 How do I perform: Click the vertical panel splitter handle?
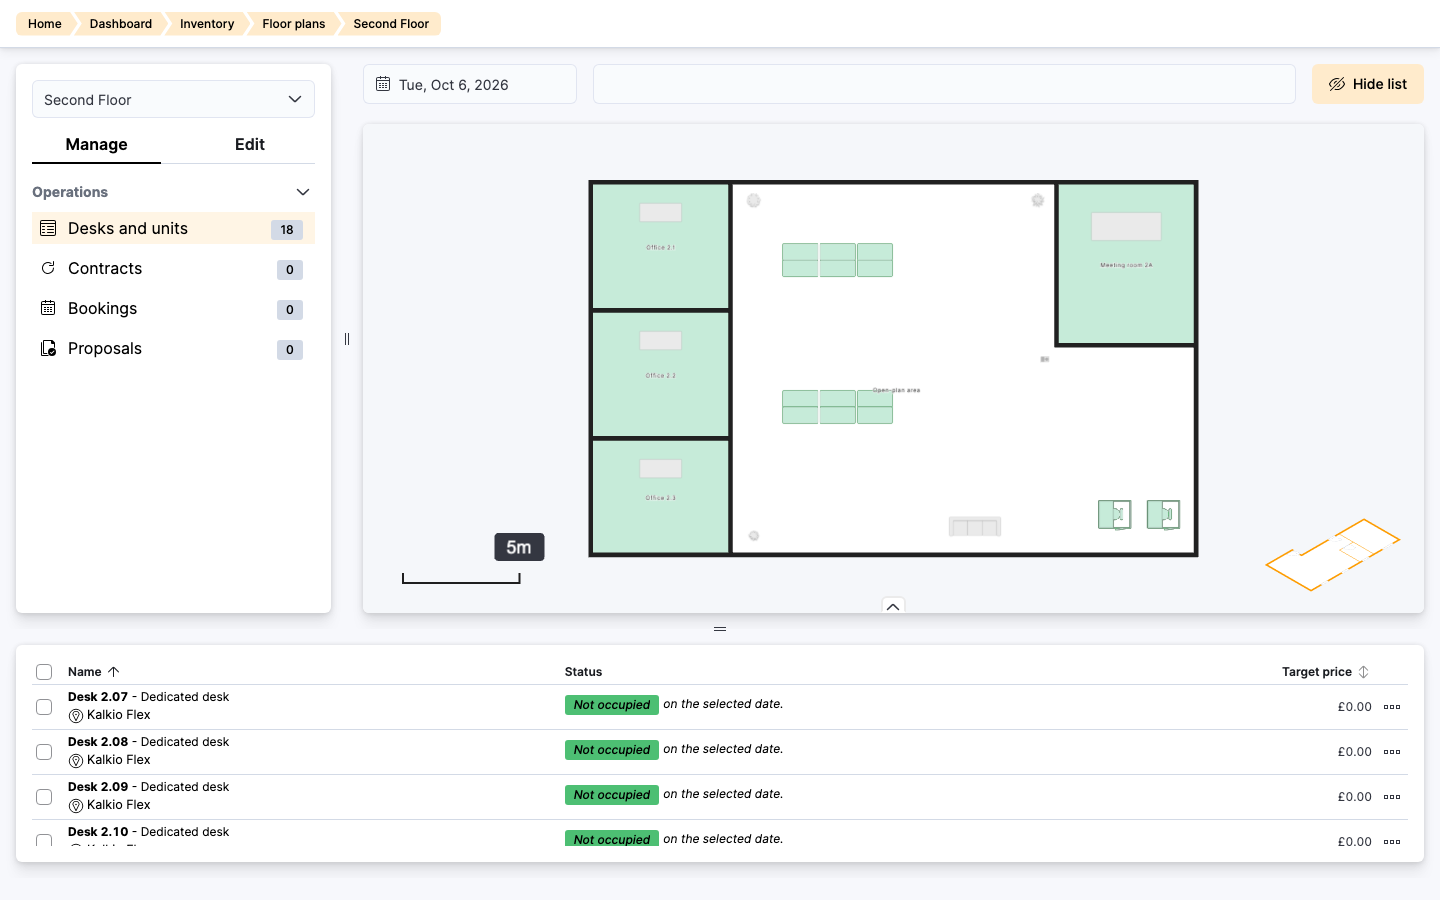click(347, 339)
